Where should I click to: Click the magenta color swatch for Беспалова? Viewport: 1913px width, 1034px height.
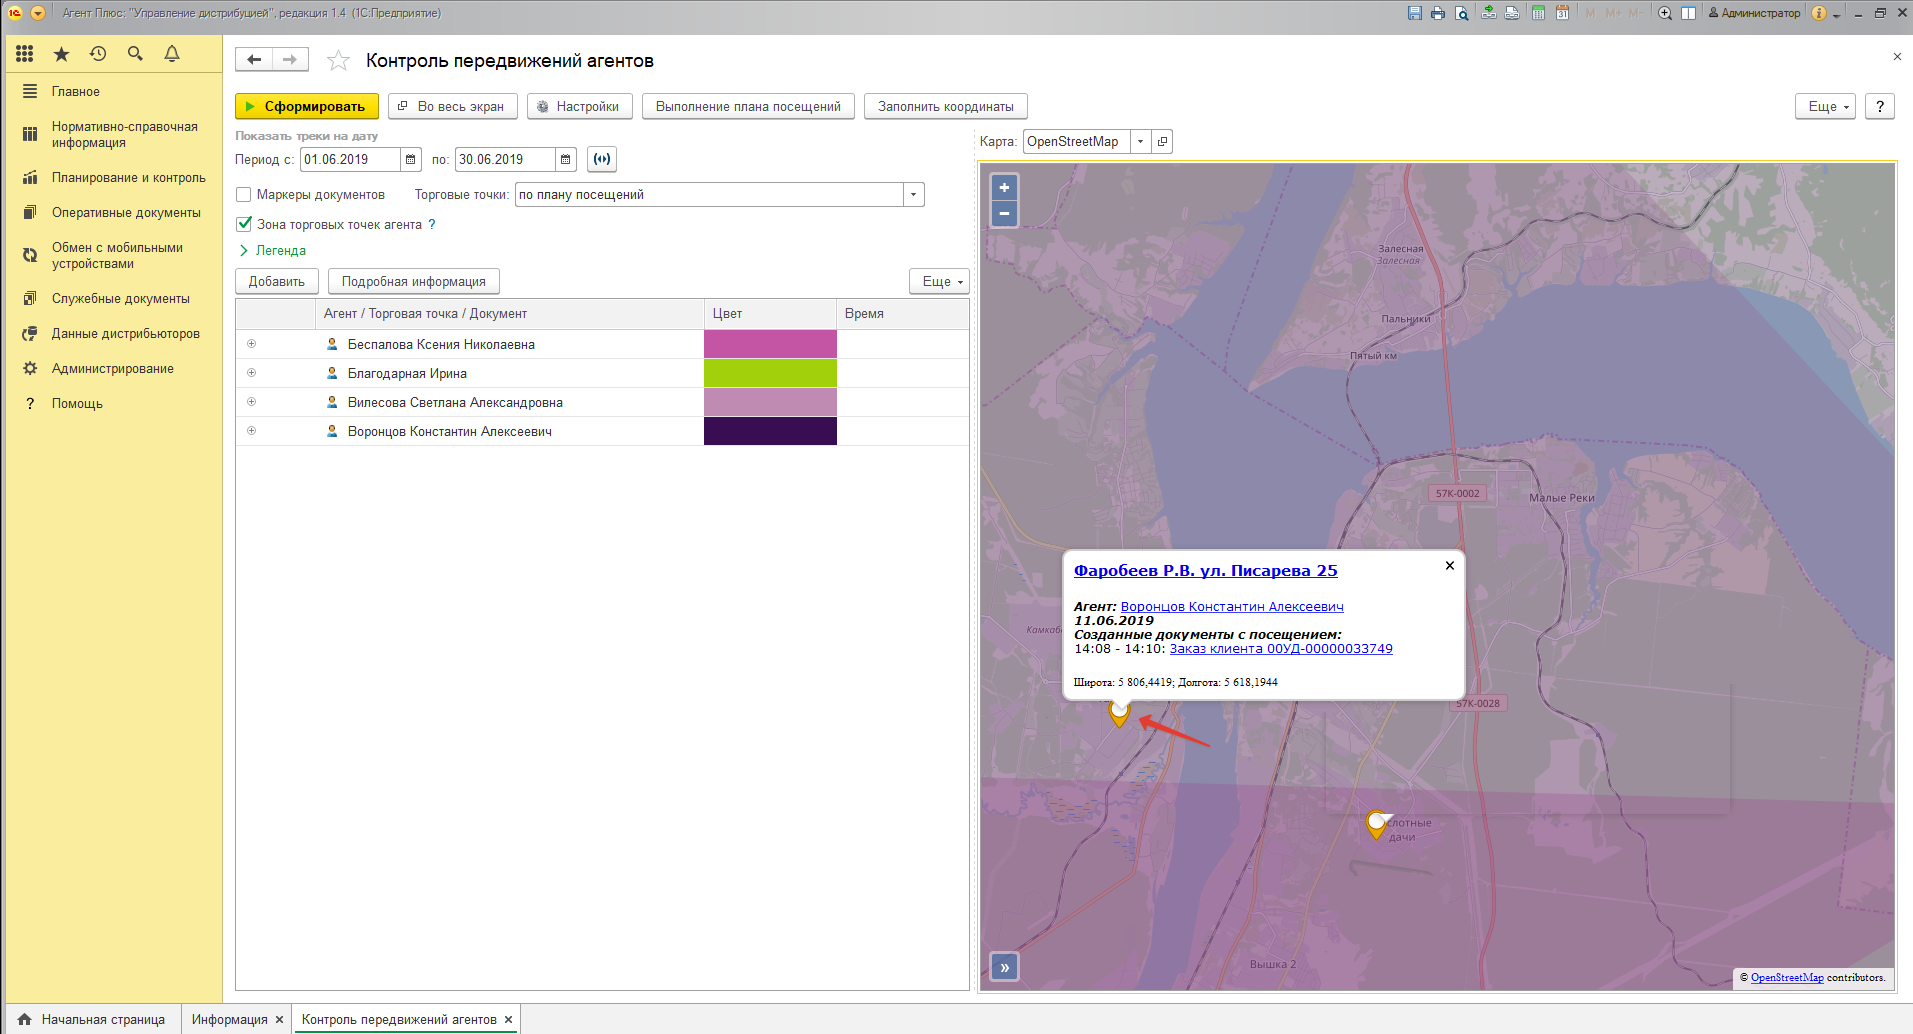(x=770, y=344)
